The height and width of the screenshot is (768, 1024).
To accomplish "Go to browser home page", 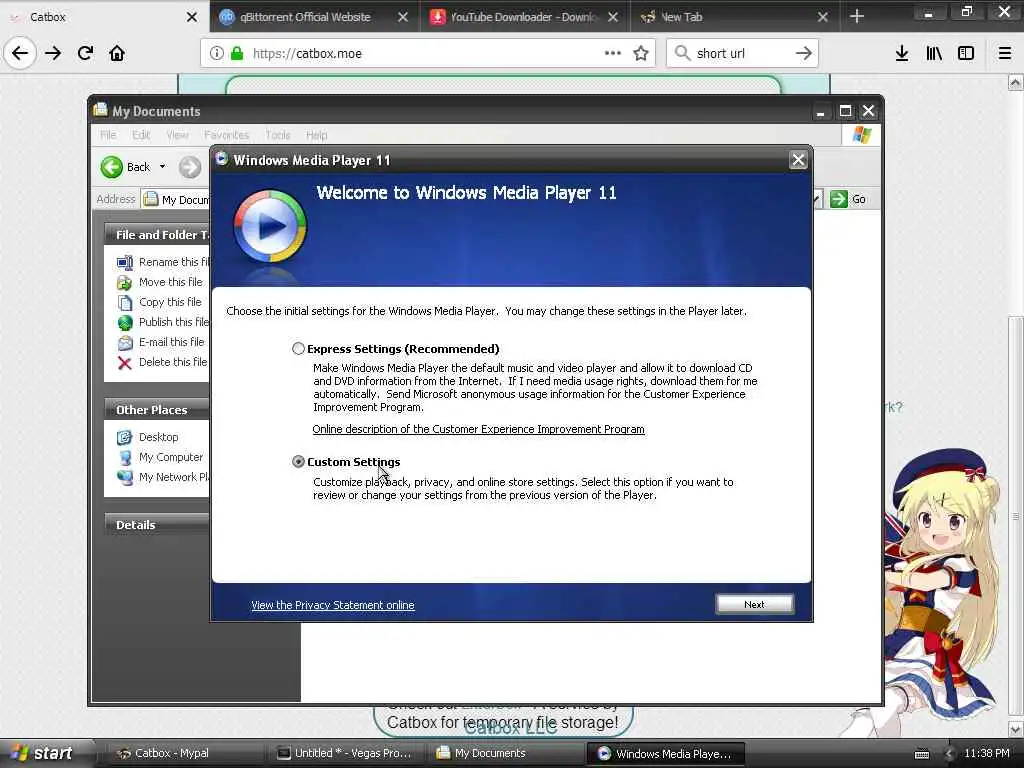I will [x=117, y=54].
